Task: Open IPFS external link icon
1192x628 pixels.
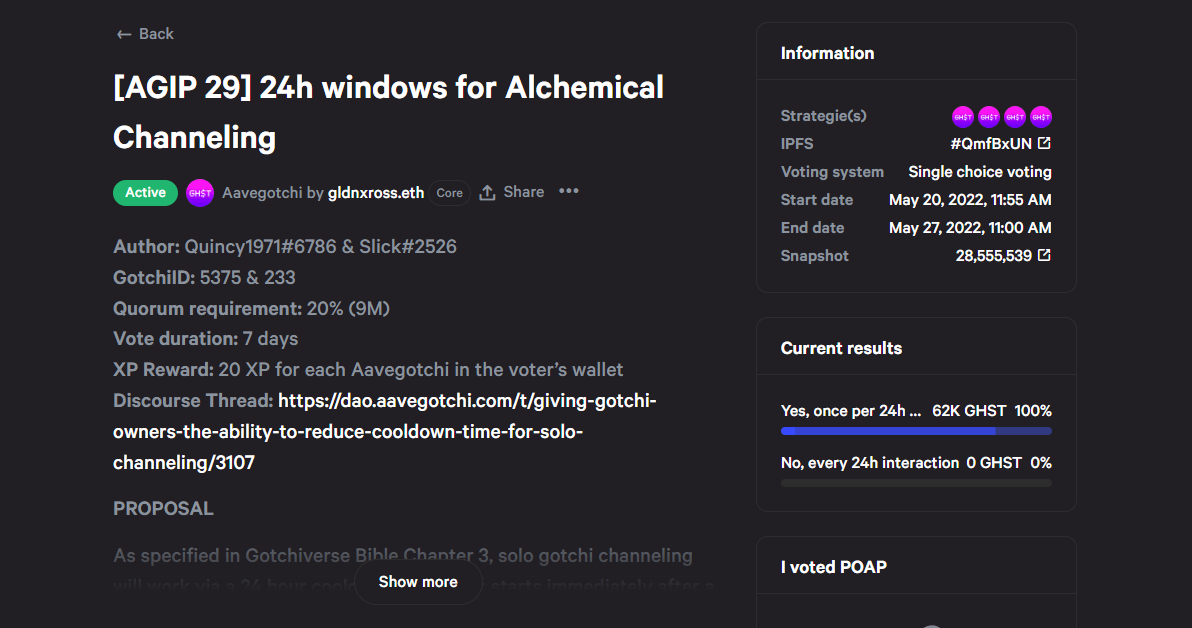Action: [1045, 143]
